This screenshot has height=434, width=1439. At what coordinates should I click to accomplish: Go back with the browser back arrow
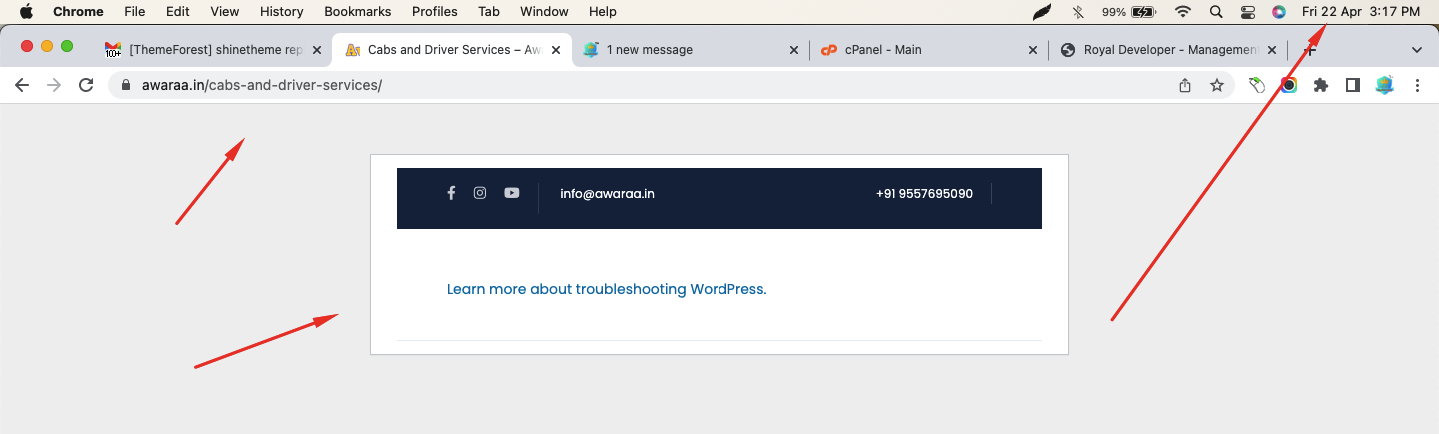point(22,85)
